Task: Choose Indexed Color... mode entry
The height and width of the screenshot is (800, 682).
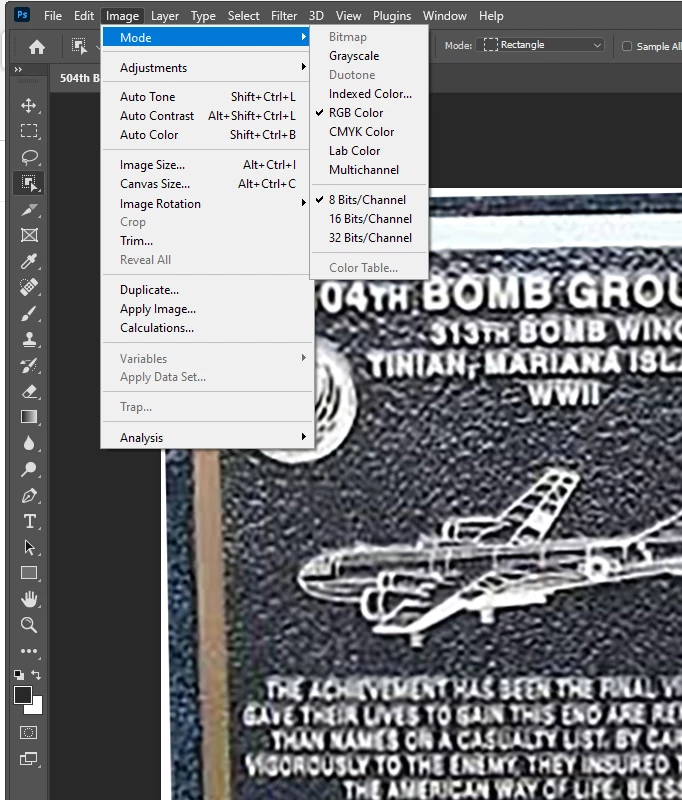Action: coord(370,94)
